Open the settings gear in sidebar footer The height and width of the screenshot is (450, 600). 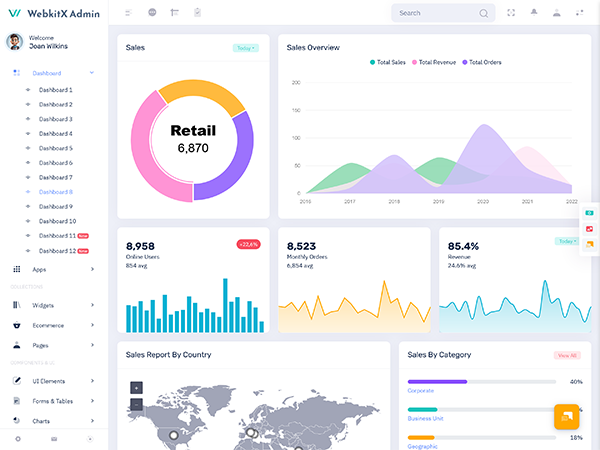click(17, 439)
